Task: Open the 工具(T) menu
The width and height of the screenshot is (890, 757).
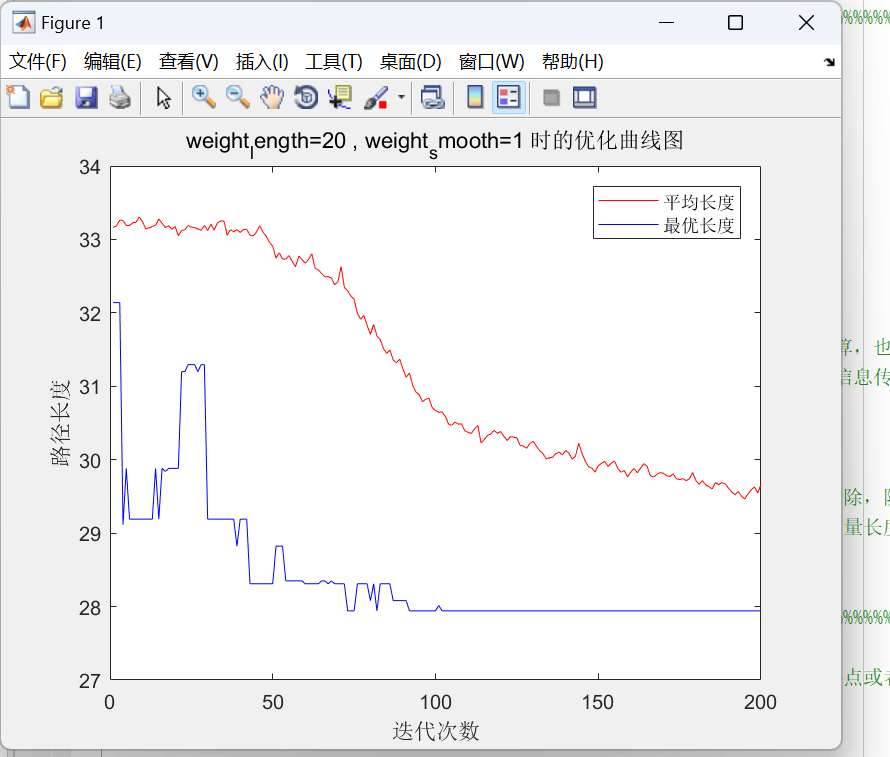Action: coord(333,62)
